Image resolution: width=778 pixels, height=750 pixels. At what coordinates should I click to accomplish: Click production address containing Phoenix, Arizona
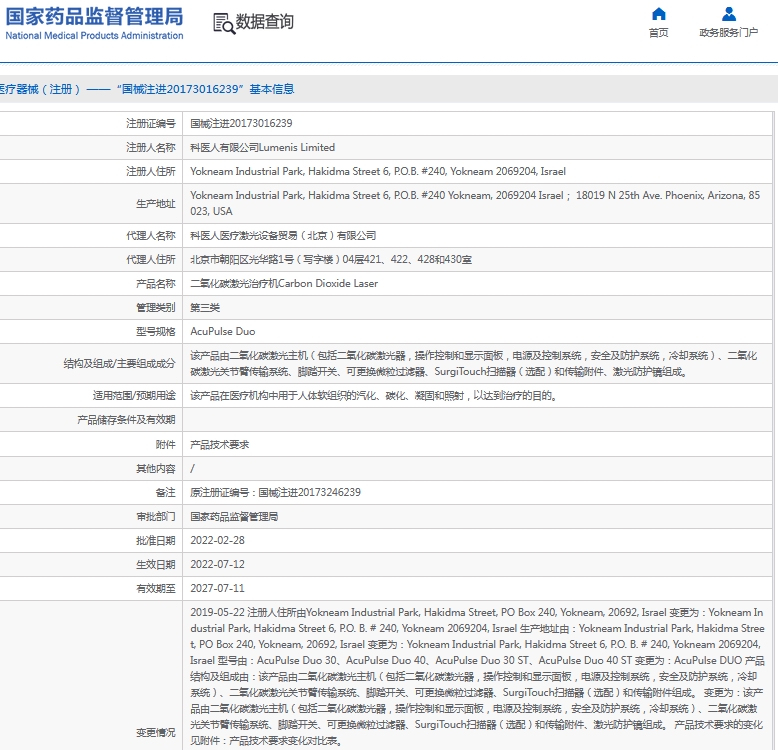point(475,203)
